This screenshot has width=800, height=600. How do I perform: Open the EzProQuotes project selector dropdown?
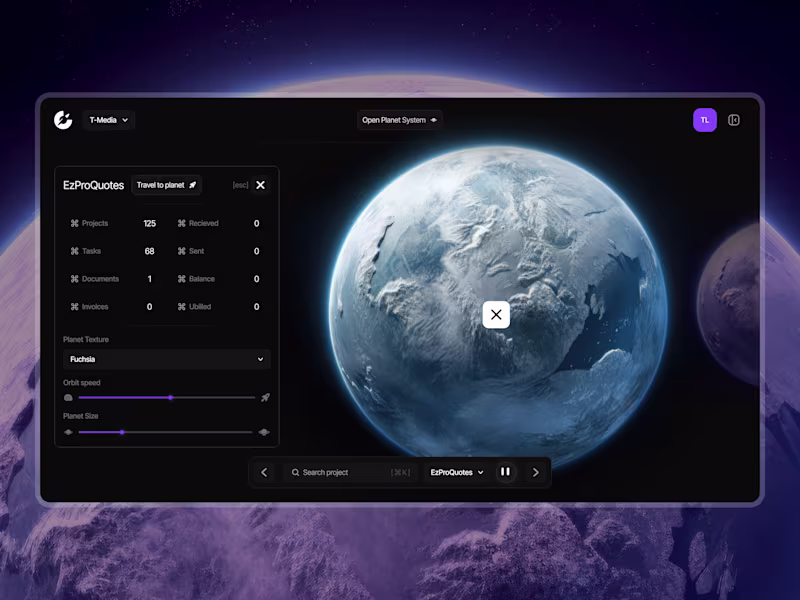457,472
